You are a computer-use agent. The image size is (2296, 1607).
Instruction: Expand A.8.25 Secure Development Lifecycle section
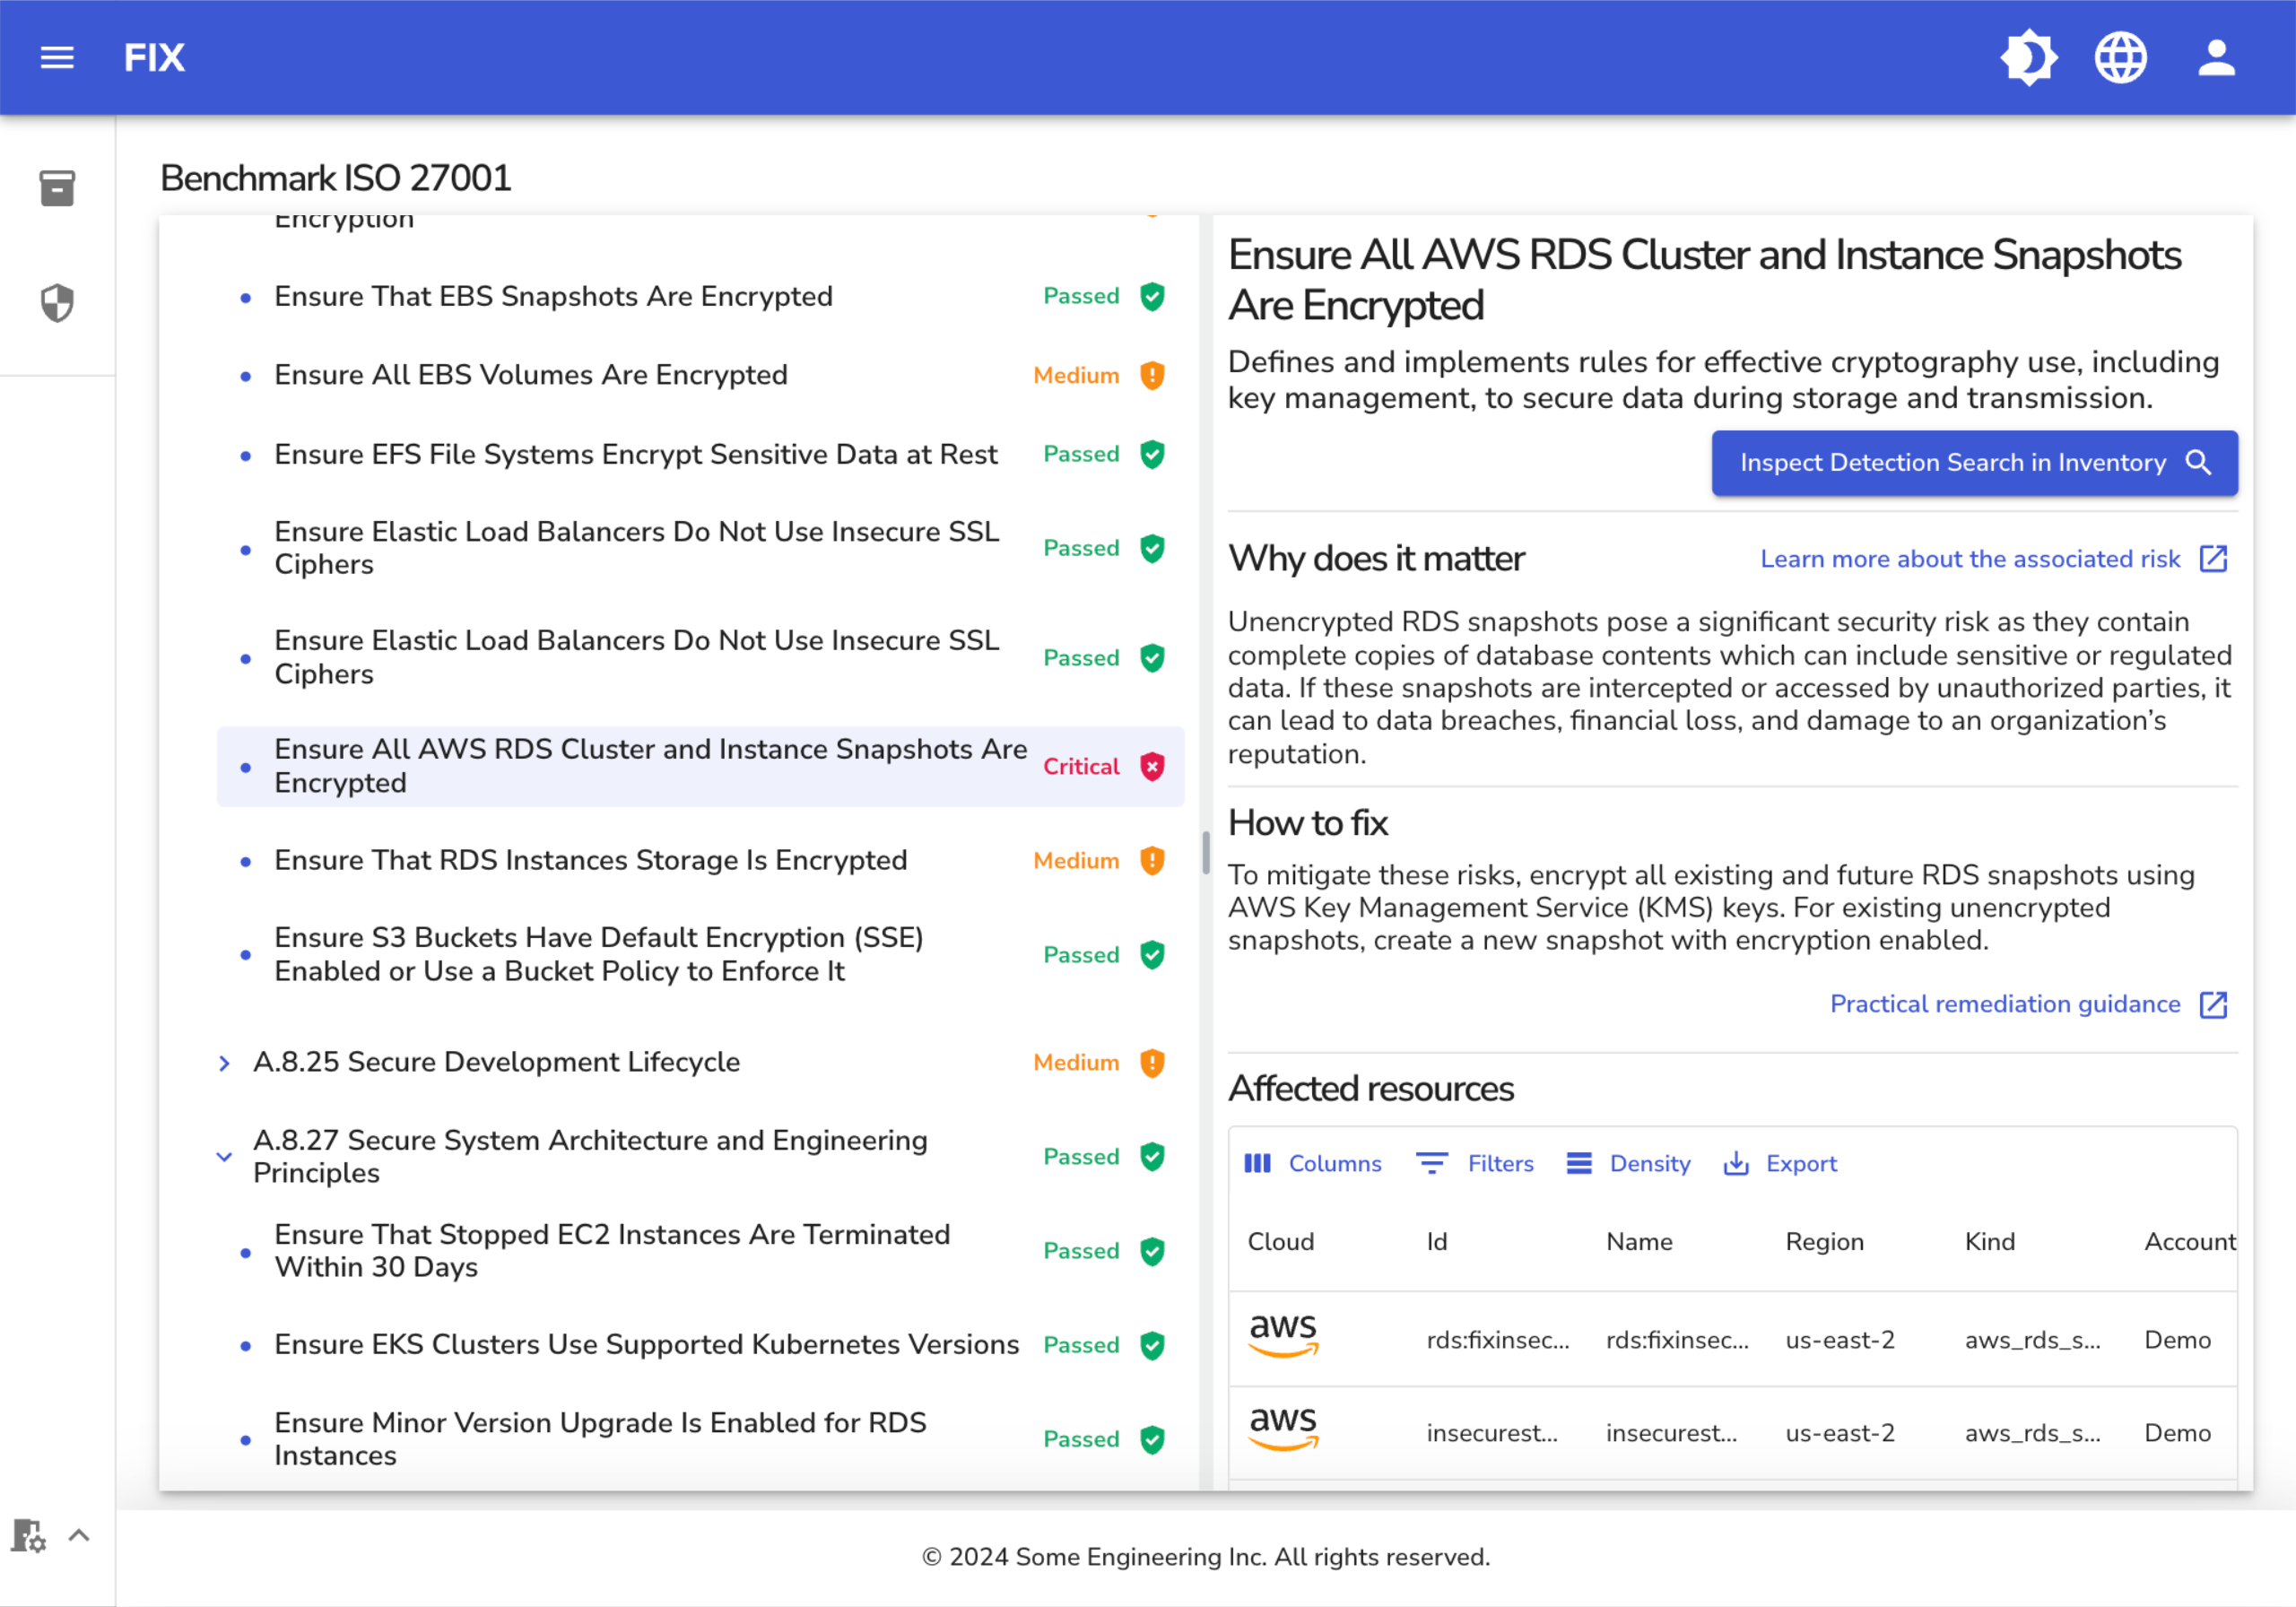coord(224,1063)
